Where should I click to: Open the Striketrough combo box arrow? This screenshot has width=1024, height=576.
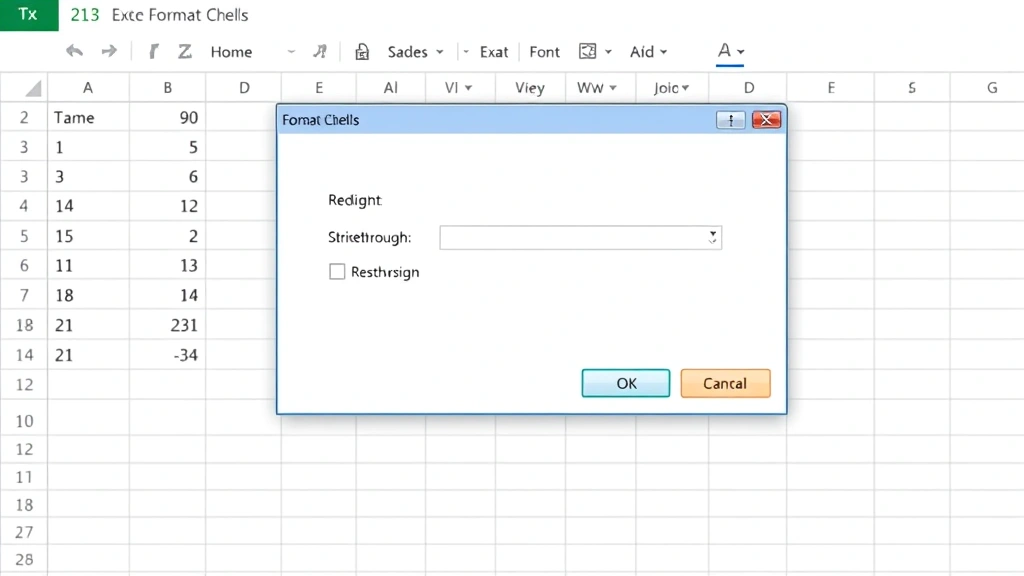712,237
